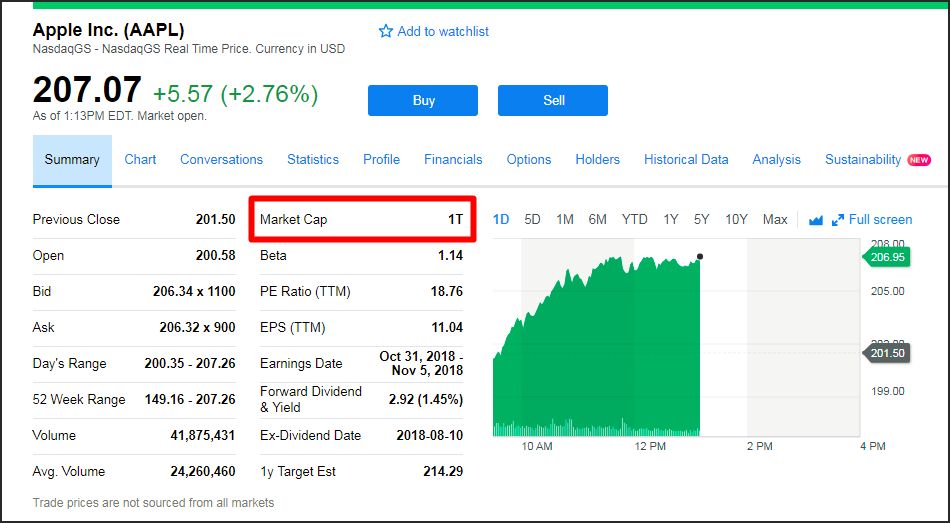
Task: Click the 52 Week Range label
Action: click(79, 399)
